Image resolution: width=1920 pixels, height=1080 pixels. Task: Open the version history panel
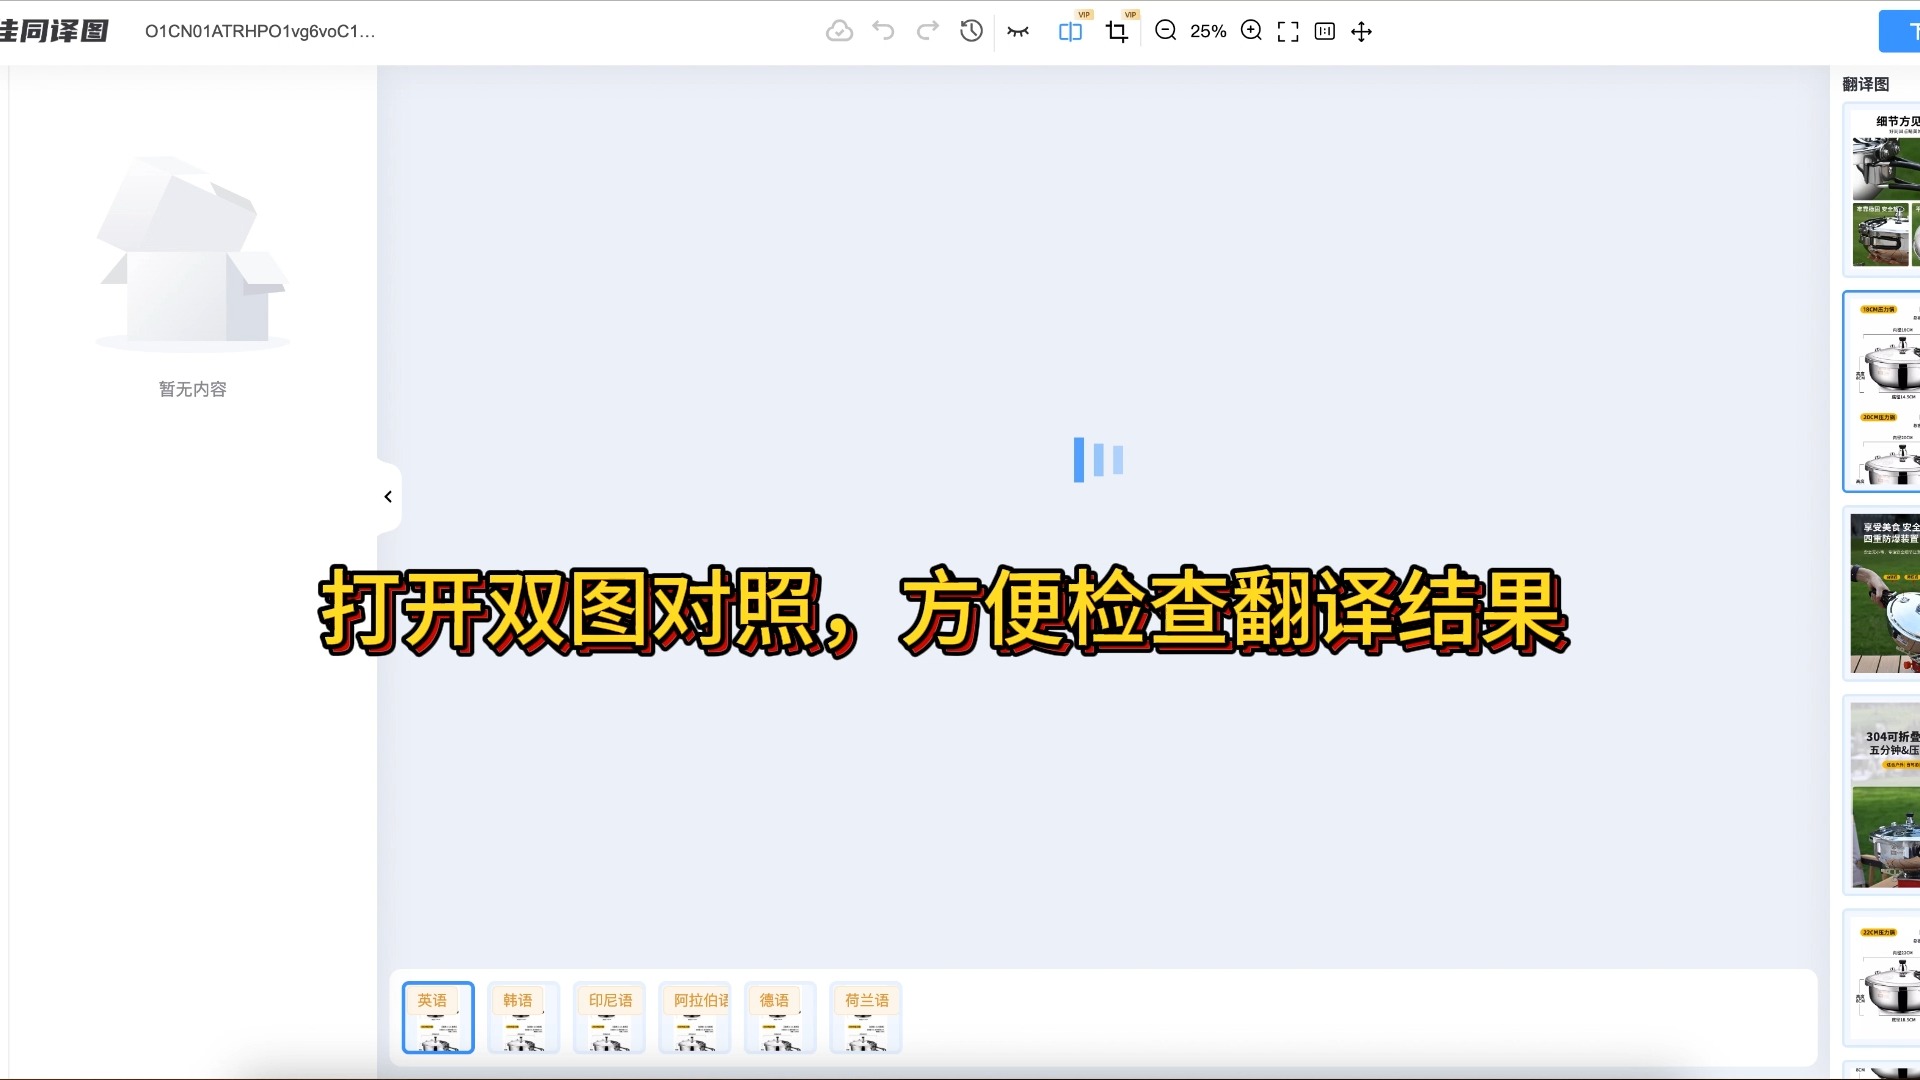(x=970, y=31)
